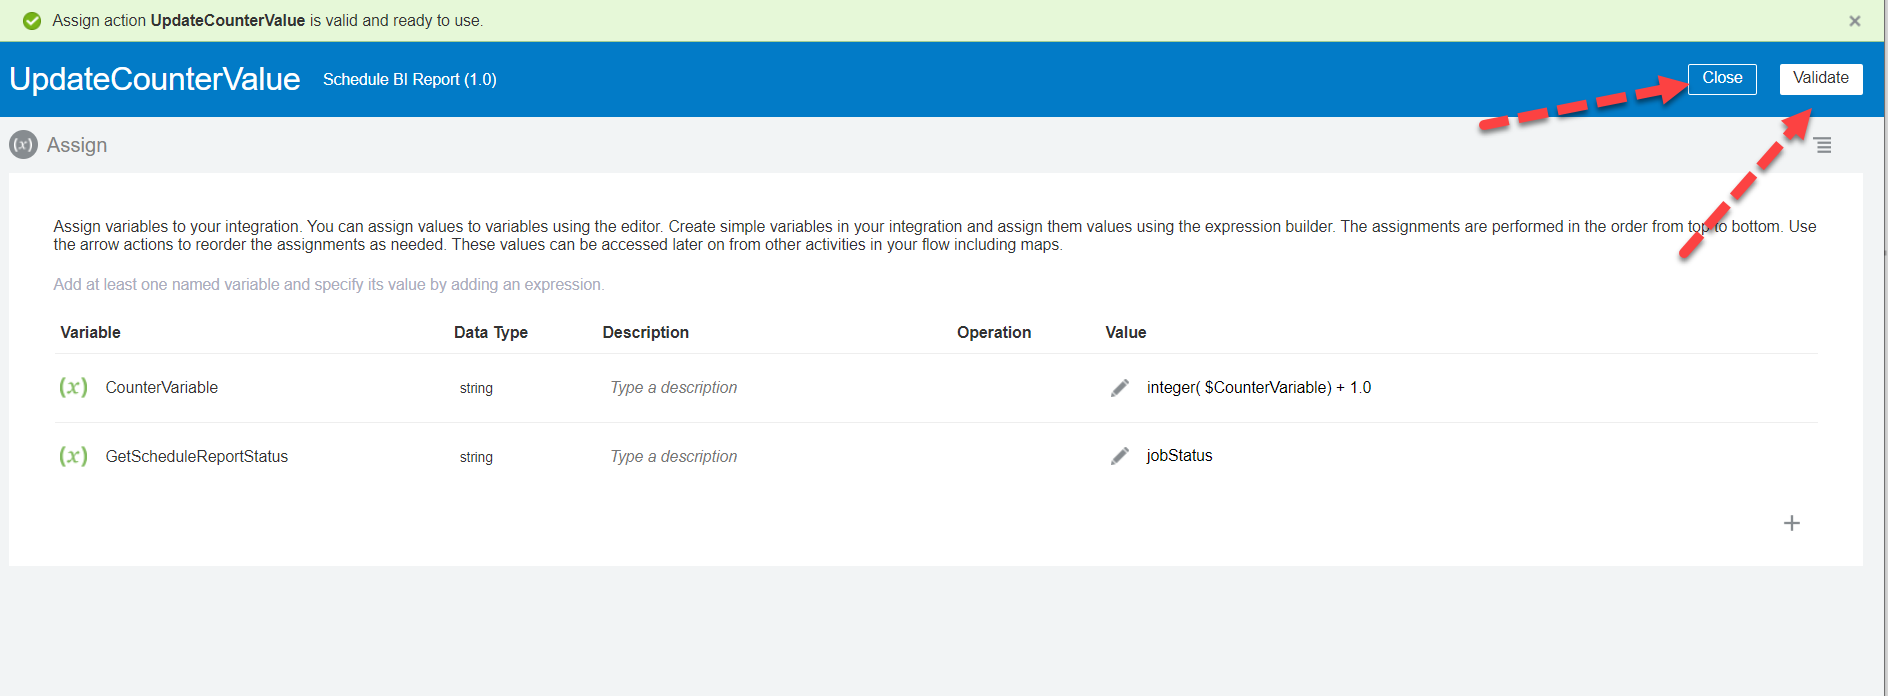This screenshot has height=696, width=1888.
Task: Add a new variable with plus icon
Action: pos(1791,523)
